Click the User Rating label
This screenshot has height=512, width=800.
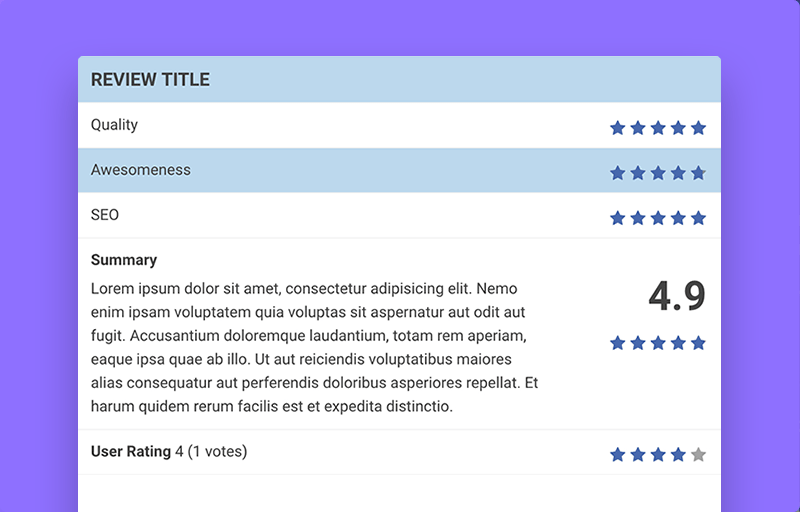[131, 451]
